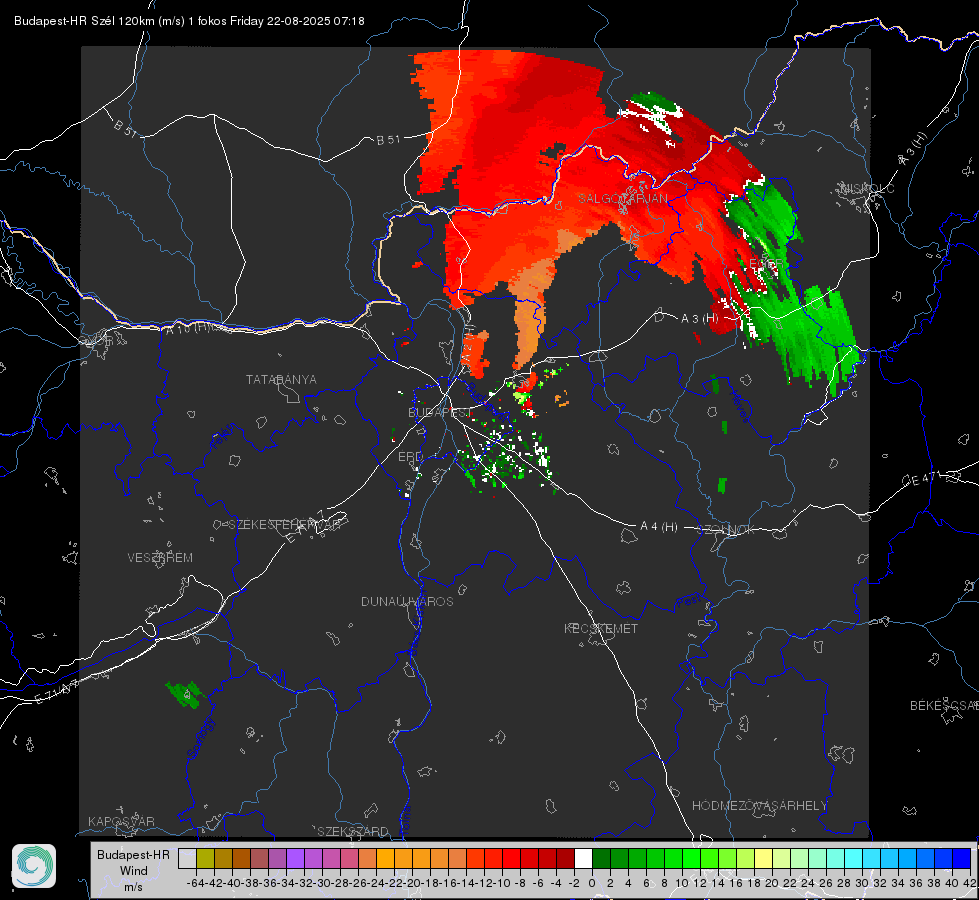Click the EGER city label

(x=765, y=264)
